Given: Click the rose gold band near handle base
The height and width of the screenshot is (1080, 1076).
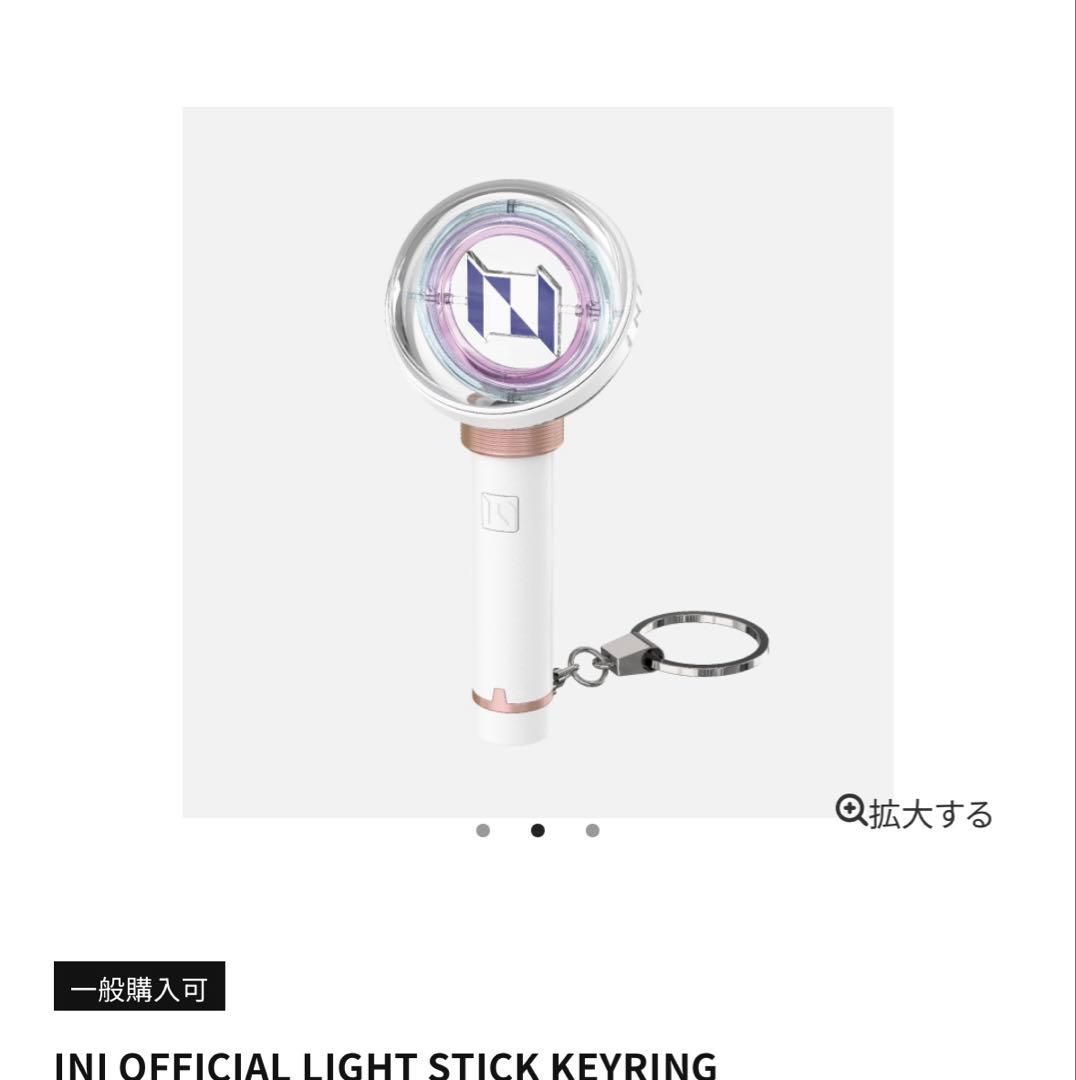Looking at the screenshot, I should pyautogui.click(x=512, y=700).
